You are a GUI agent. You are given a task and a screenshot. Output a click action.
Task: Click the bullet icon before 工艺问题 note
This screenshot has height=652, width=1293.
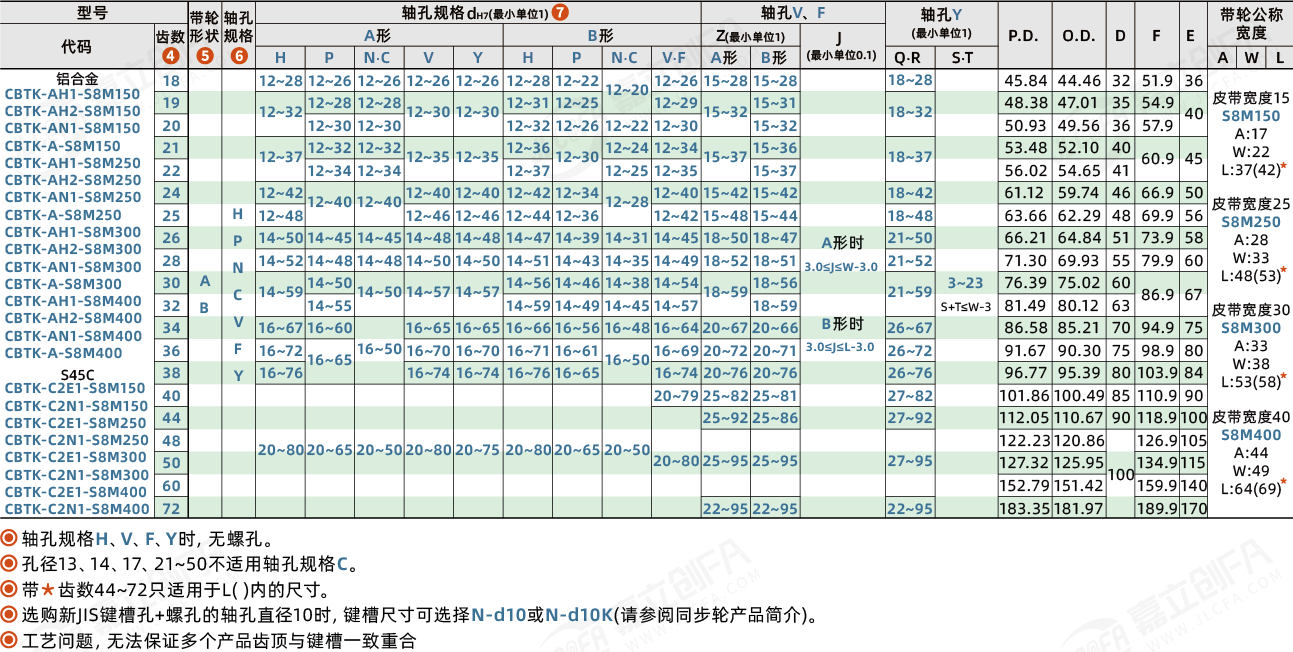click(x=9, y=640)
